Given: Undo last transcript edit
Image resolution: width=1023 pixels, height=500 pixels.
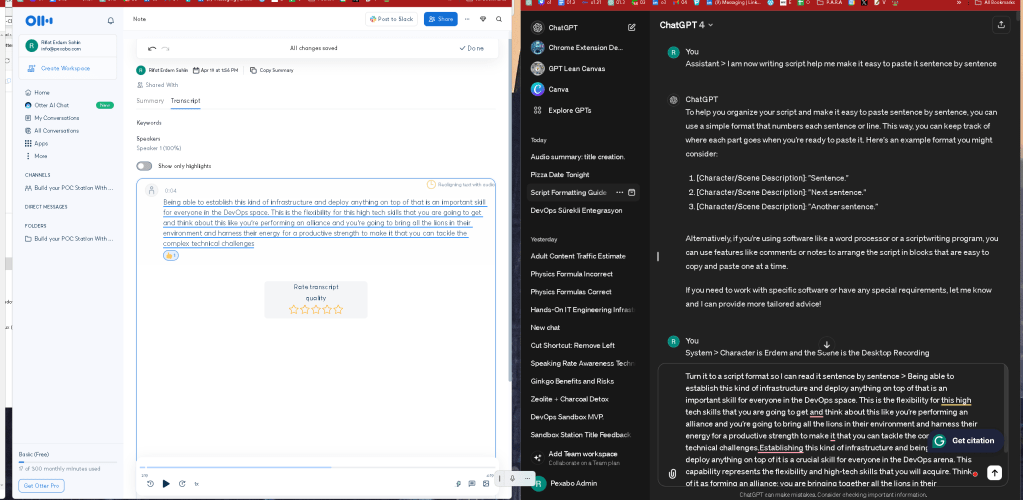Looking at the screenshot, I should (x=152, y=48).
